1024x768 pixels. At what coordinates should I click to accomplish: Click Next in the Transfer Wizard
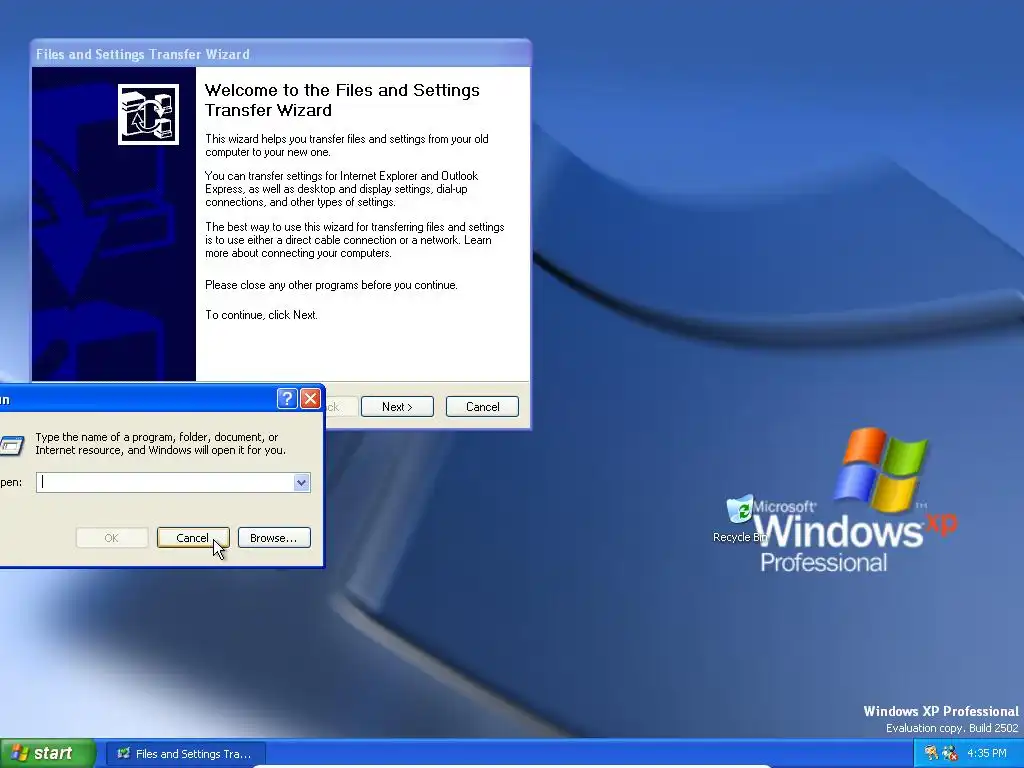tap(397, 406)
